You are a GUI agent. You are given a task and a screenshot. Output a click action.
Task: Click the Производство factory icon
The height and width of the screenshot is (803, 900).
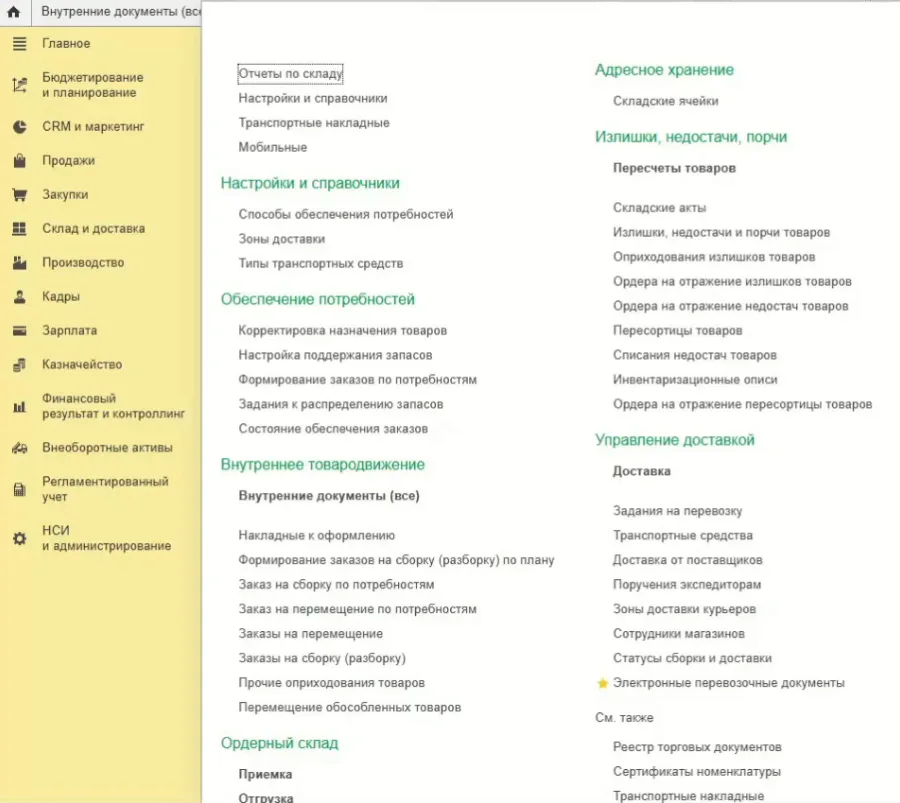[20, 262]
